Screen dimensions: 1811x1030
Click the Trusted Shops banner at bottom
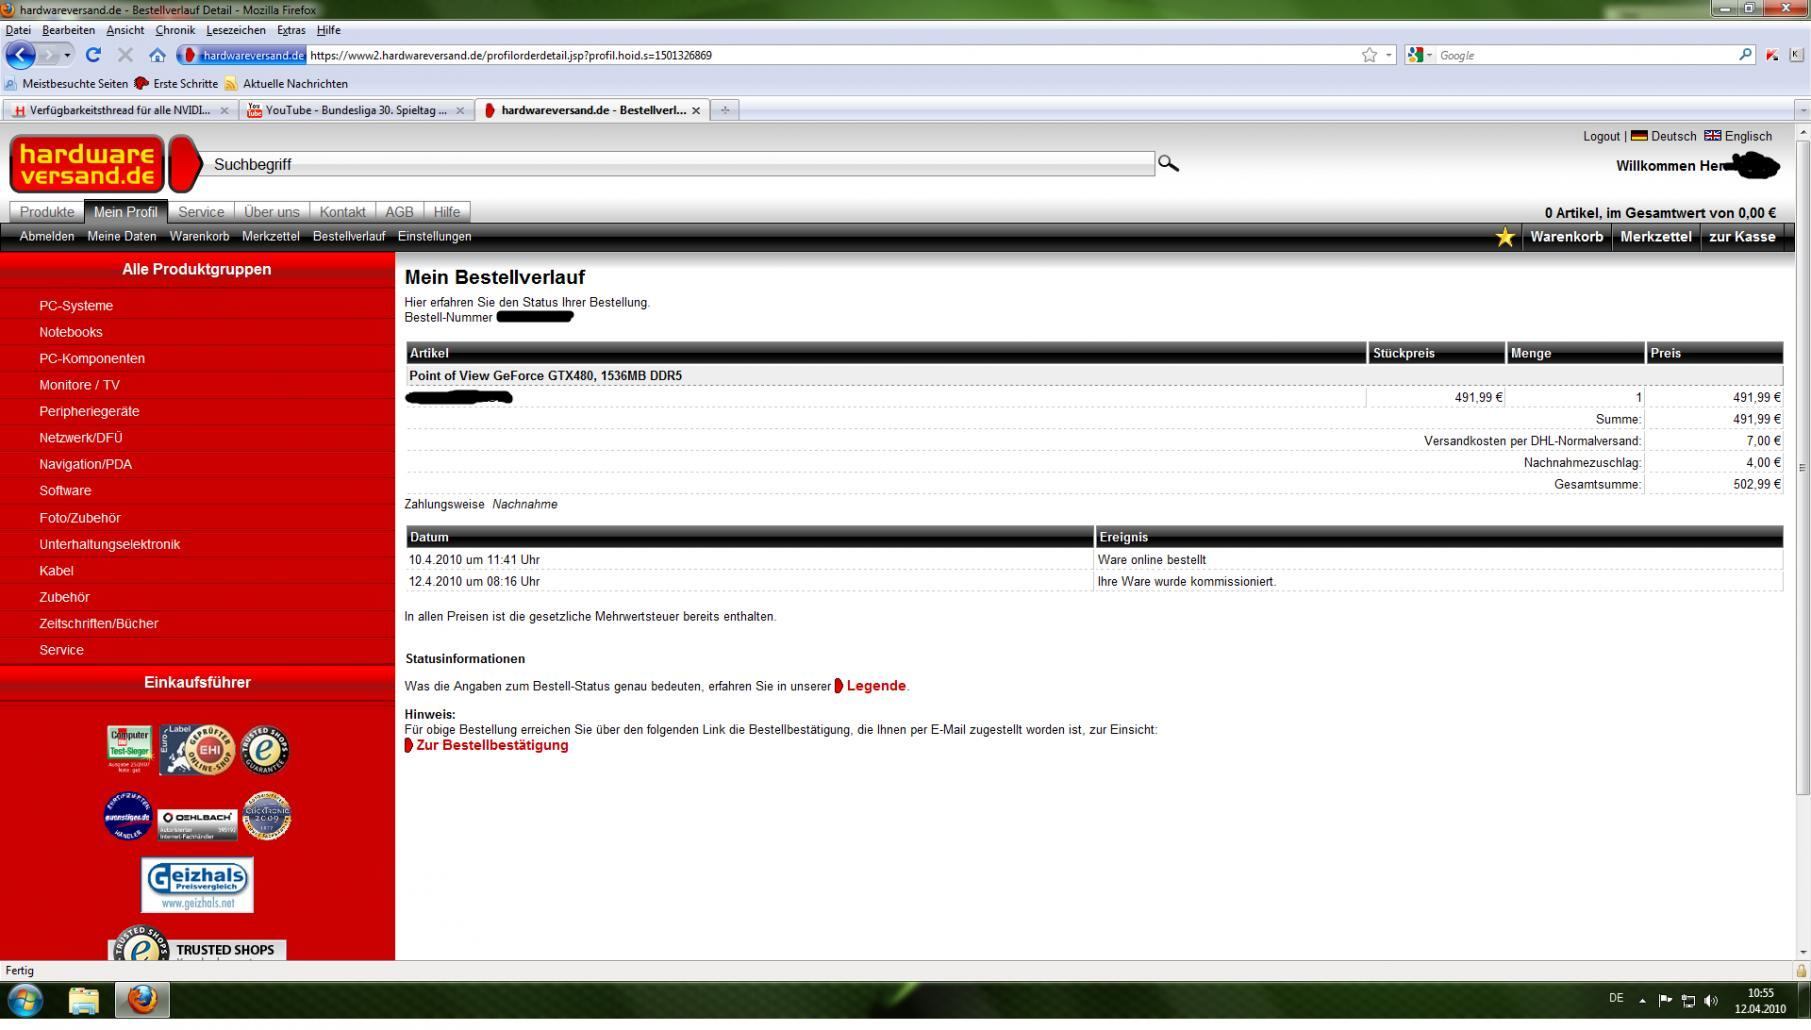pyautogui.click(x=197, y=945)
